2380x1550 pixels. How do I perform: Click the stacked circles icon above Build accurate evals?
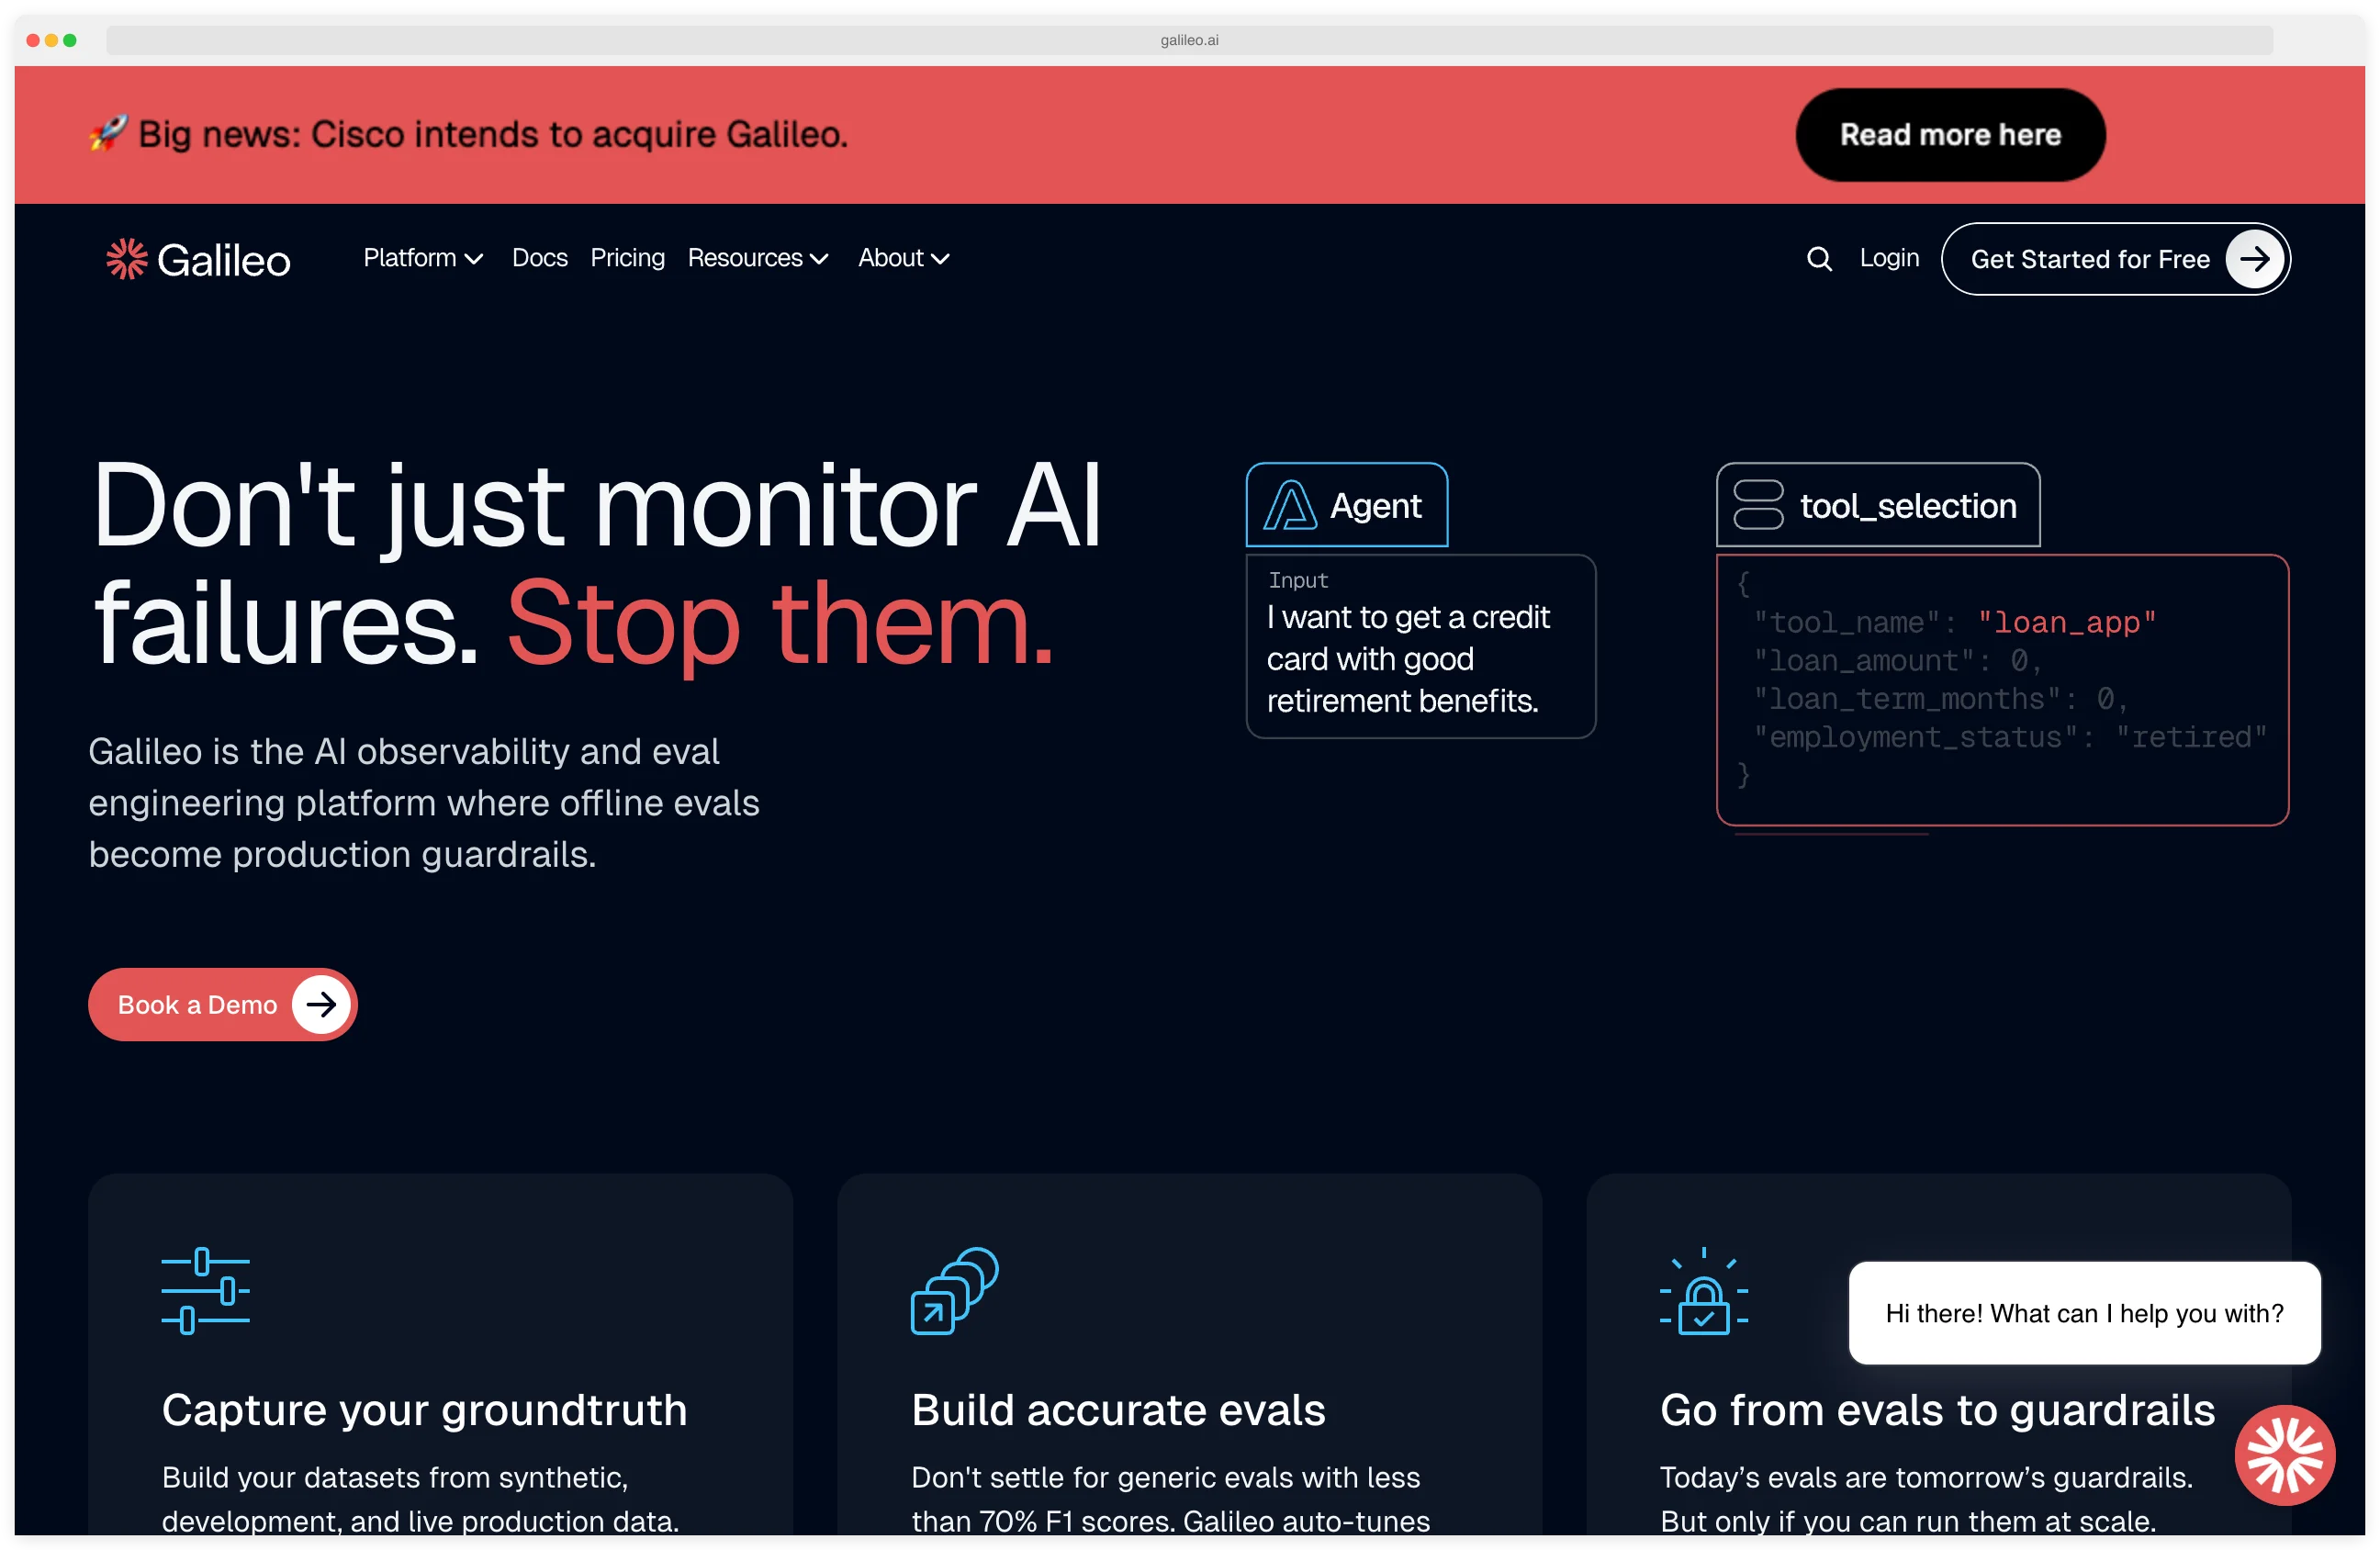(x=952, y=1291)
